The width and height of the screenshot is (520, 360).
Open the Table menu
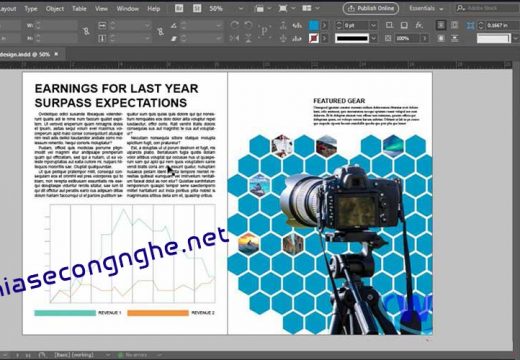click(79, 9)
